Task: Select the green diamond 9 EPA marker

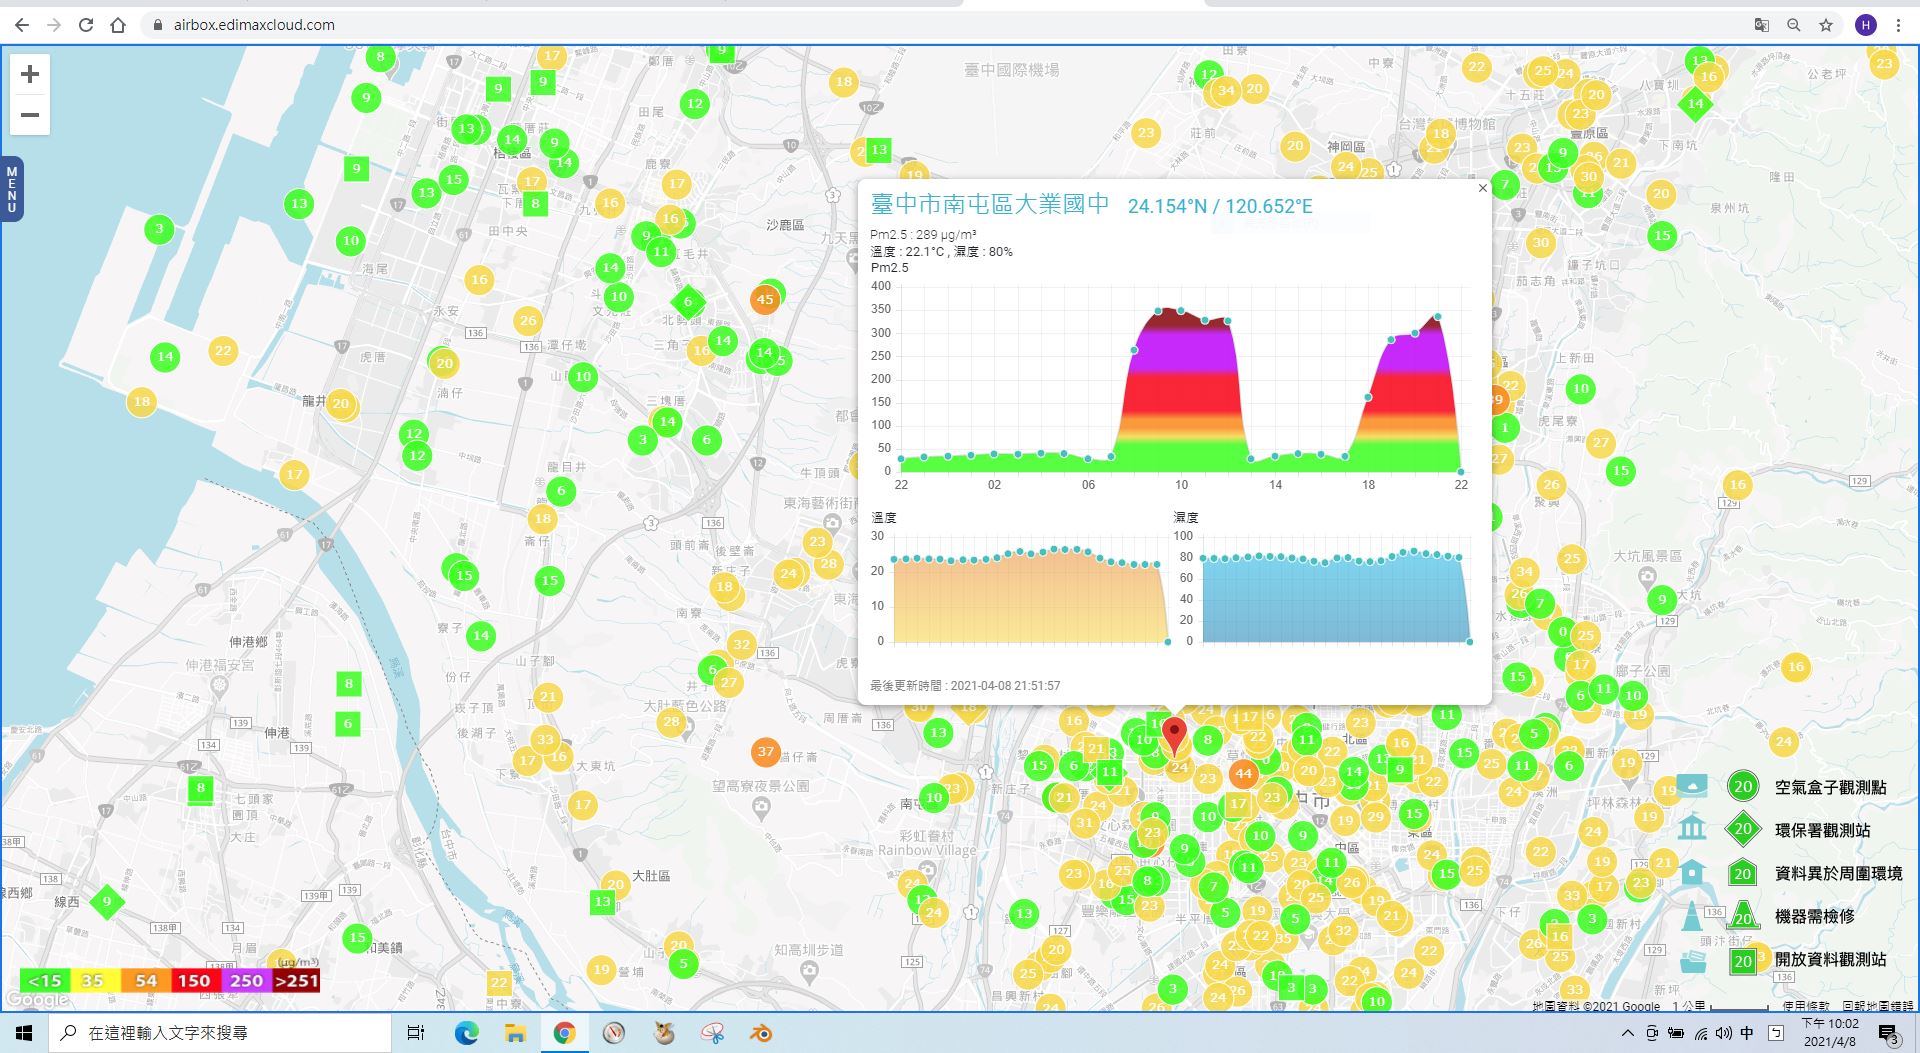Action: click(107, 901)
